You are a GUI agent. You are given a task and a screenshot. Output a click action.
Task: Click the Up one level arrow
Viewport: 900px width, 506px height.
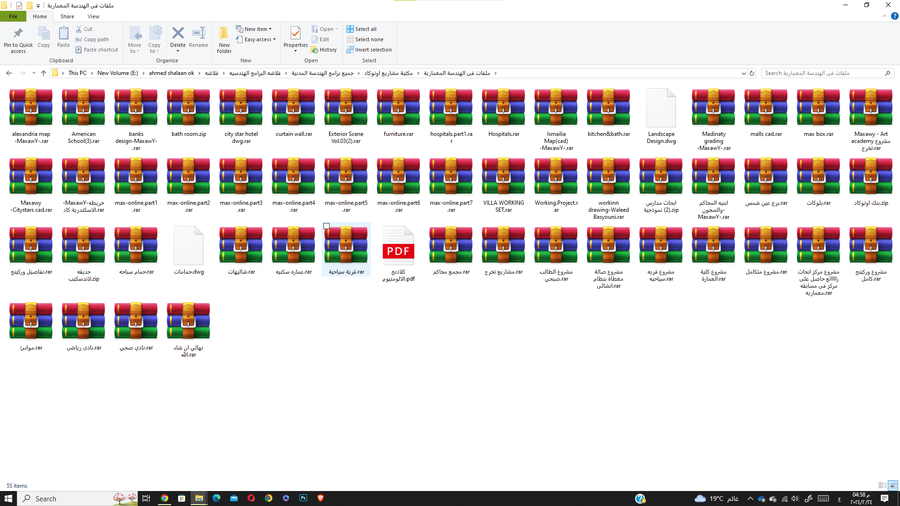pos(43,73)
